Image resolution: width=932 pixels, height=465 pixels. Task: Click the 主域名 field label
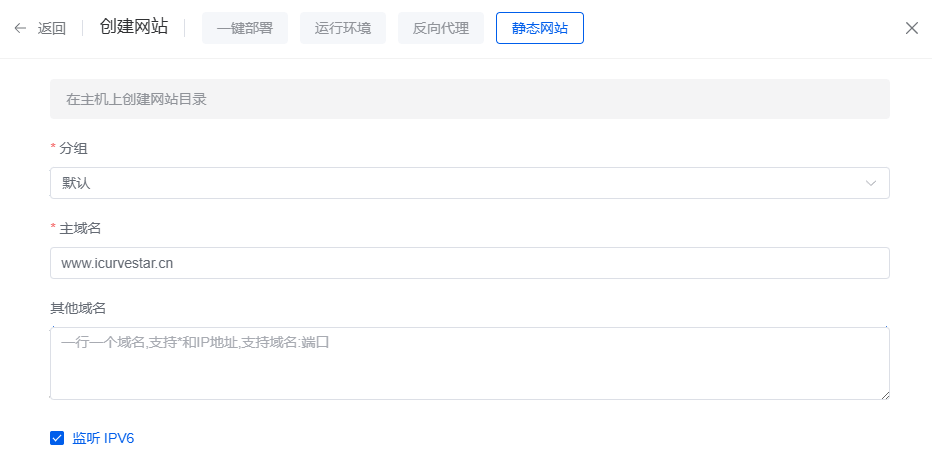tap(80, 228)
